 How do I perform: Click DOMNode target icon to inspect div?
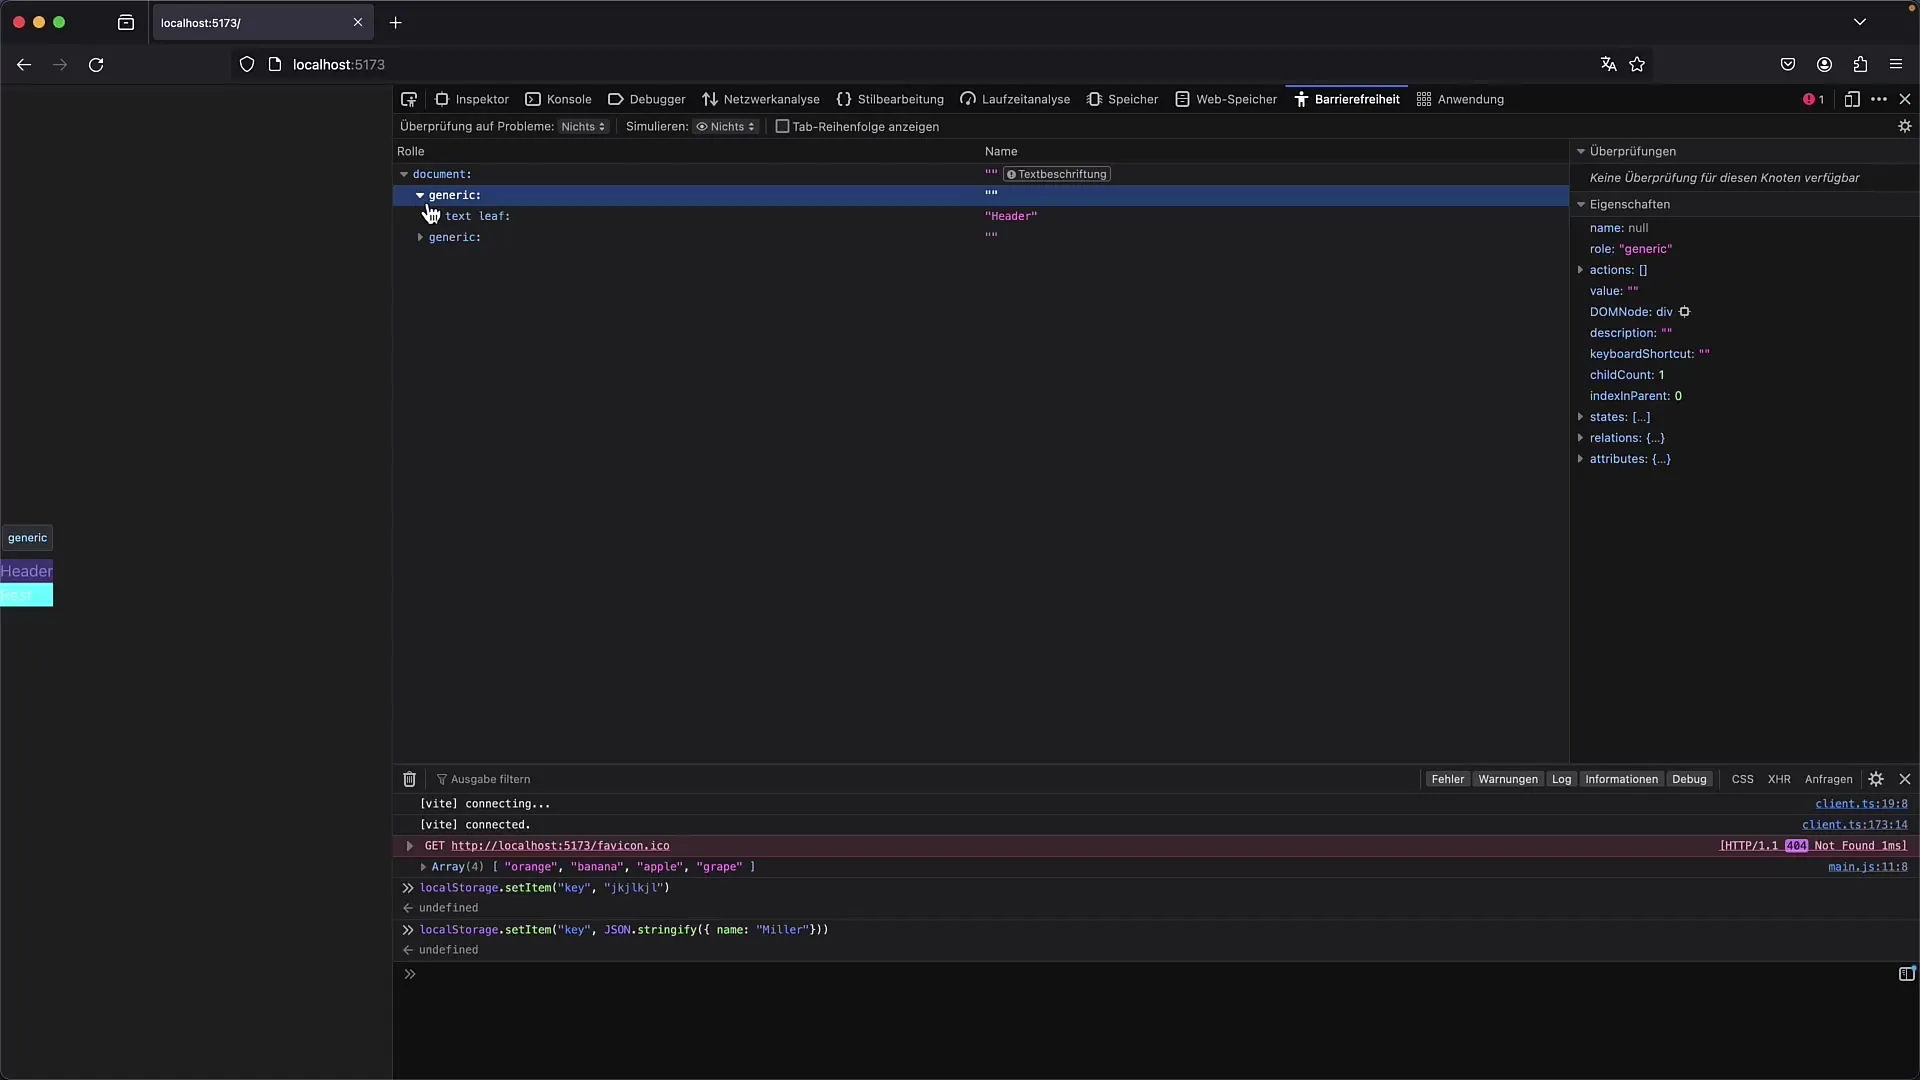coord(1685,312)
